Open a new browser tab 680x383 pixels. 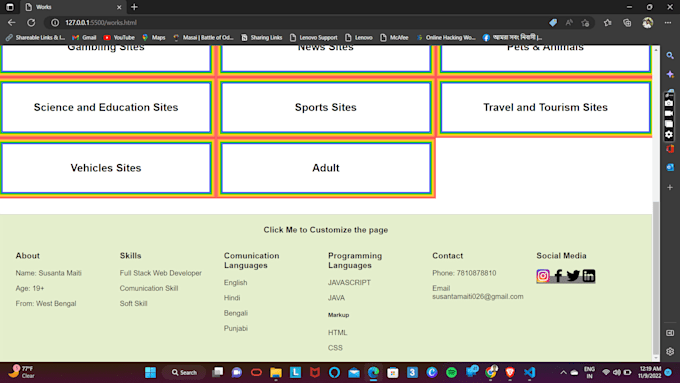point(134,7)
